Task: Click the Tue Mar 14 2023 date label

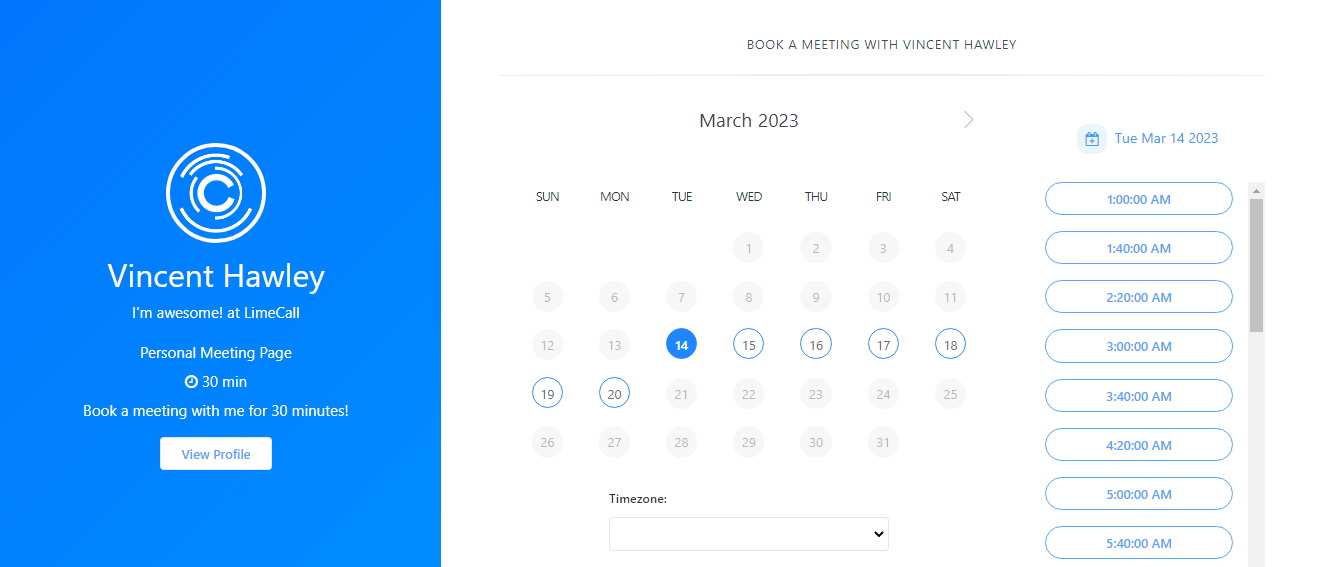Action: (x=1166, y=139)
